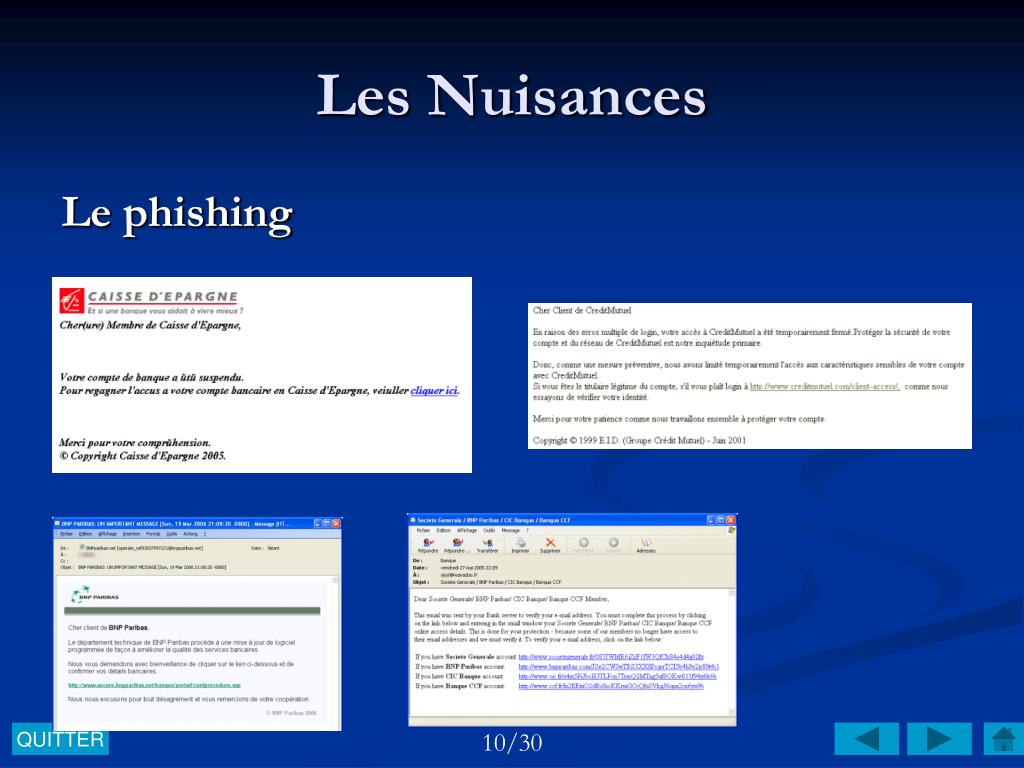Open Fichier menu in Societe Generale email window
Screen dimensions: 1024x768
(423, 530)
